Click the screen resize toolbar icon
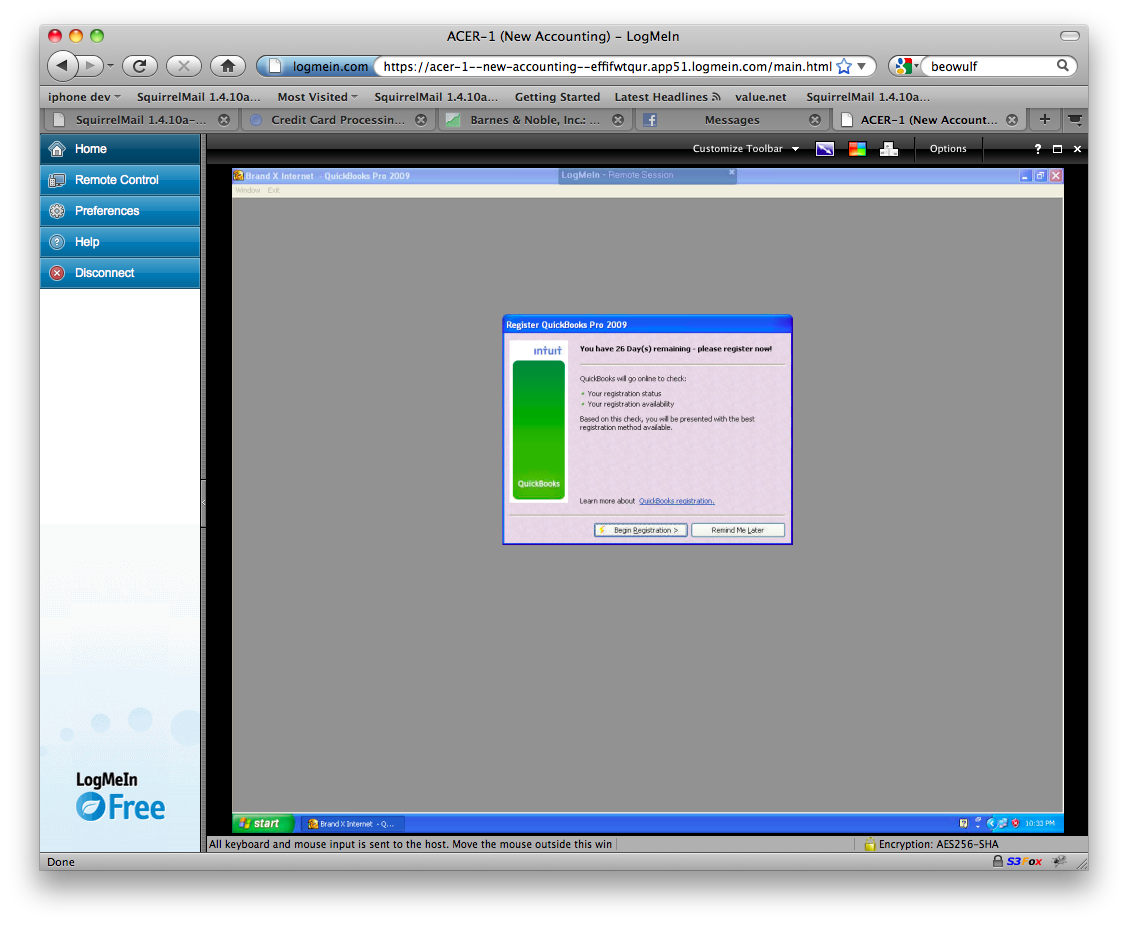Viewport: 1128px width, 925px height. [824, 149]
